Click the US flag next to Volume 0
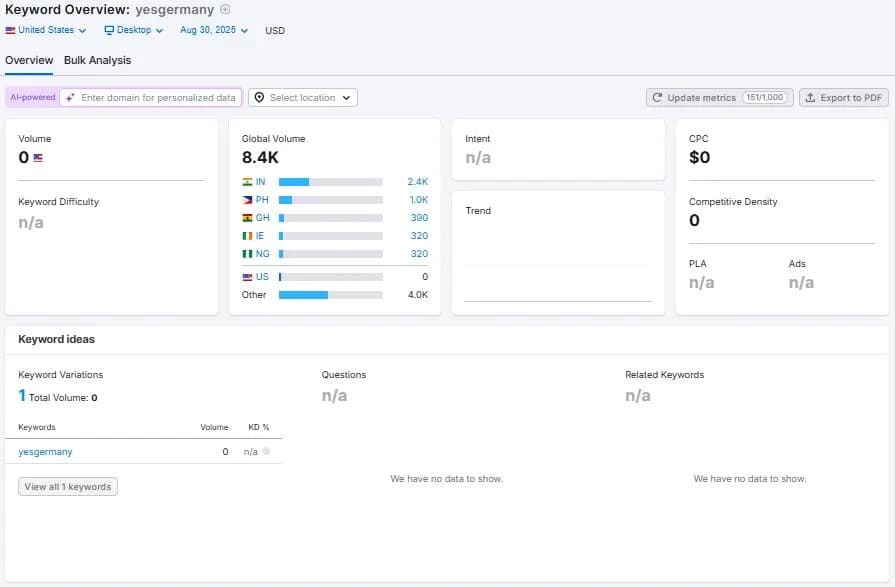Viewport: 895px width, 587px height. point(38,158)
